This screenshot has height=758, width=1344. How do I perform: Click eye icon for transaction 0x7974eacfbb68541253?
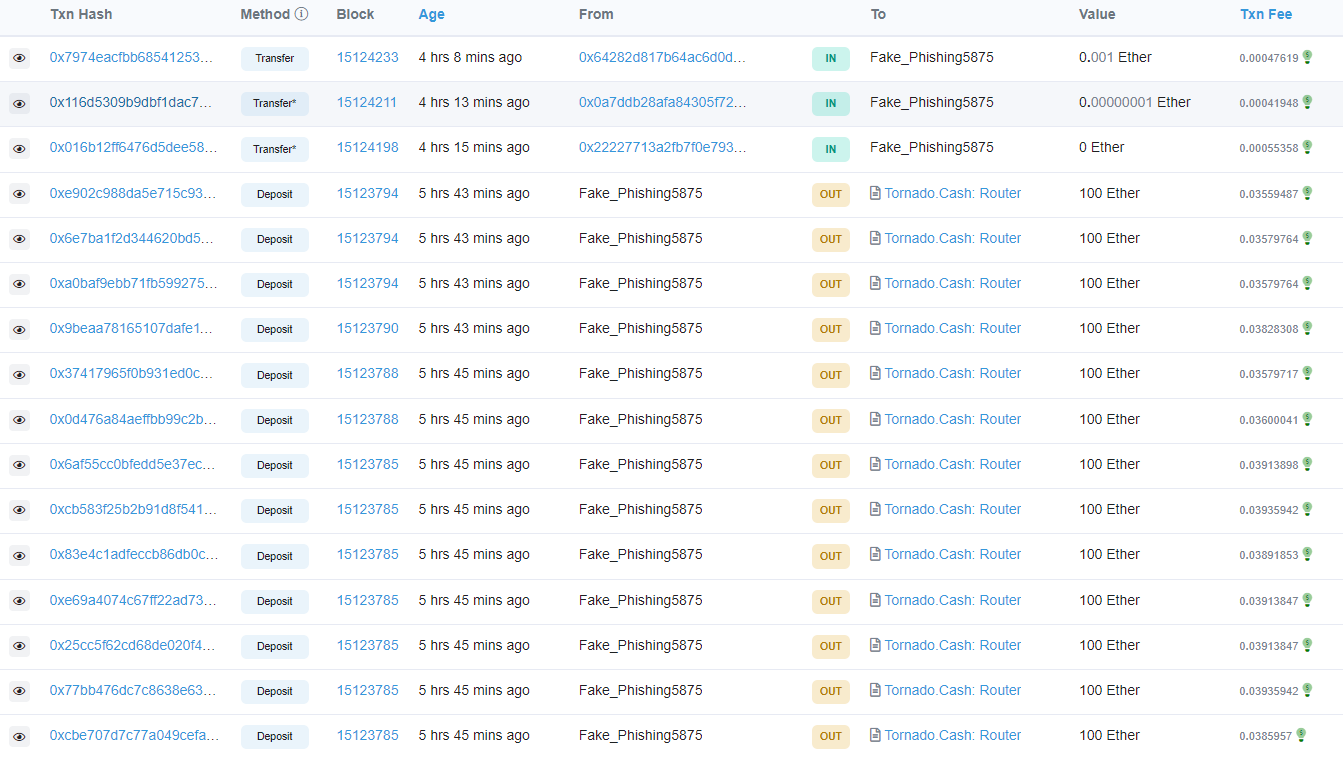tap(19, 59)
